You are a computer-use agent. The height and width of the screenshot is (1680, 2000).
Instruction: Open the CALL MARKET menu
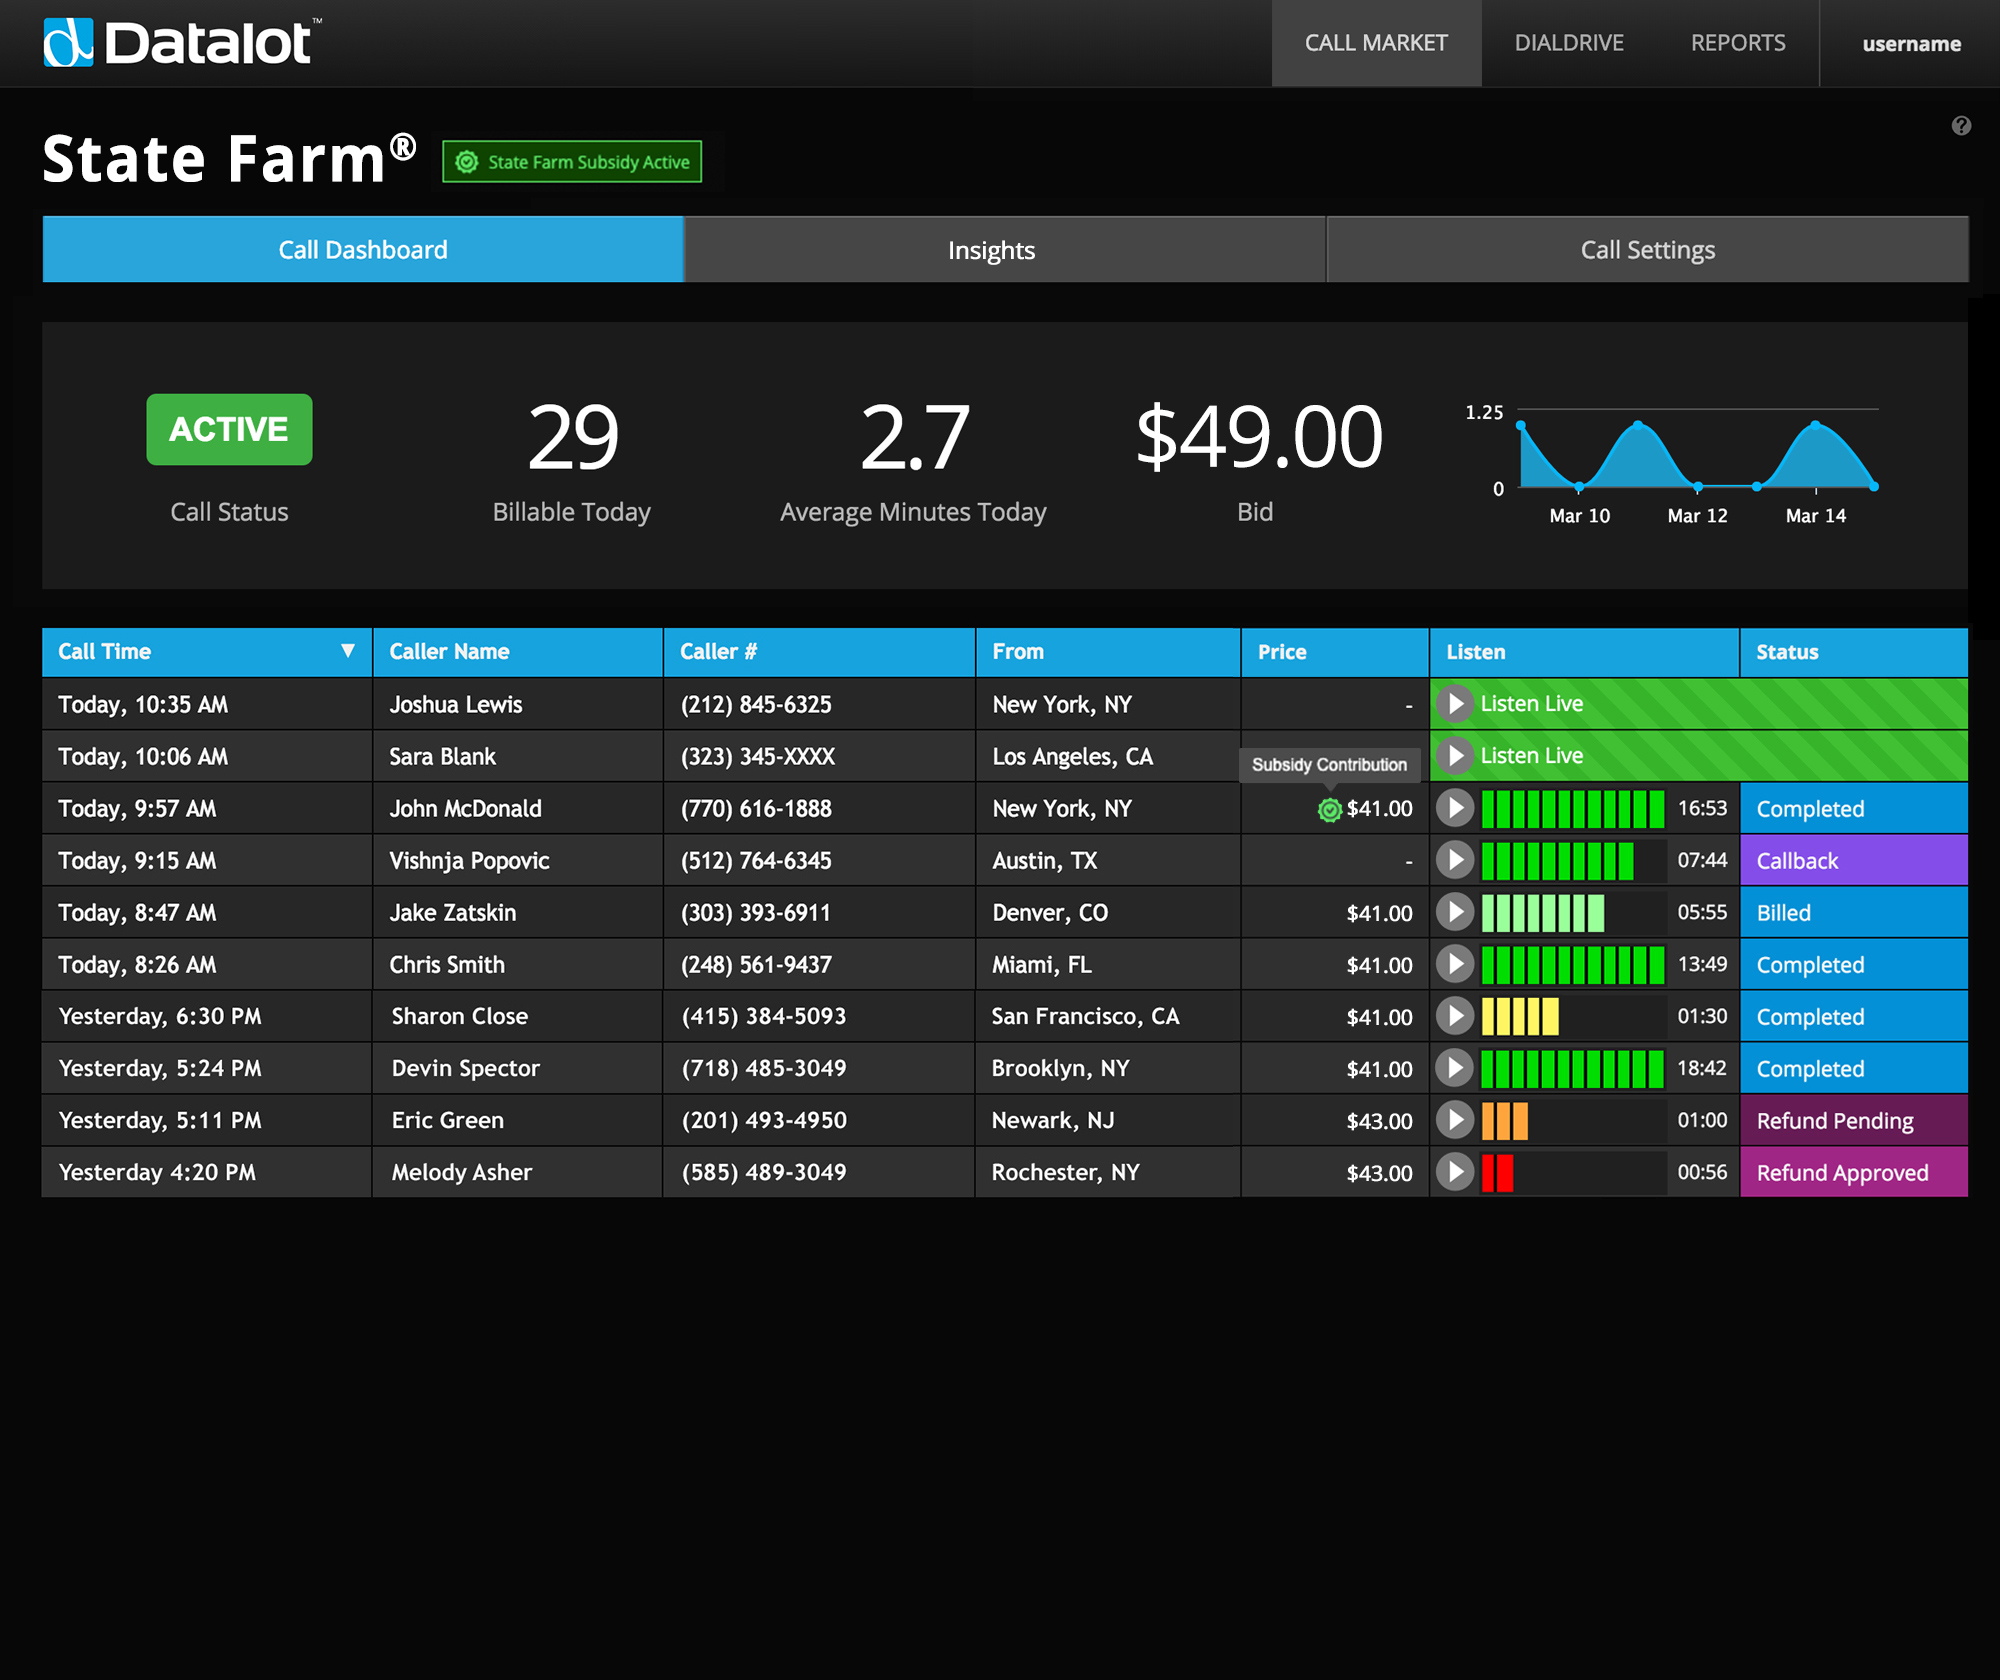point(1376,43)
